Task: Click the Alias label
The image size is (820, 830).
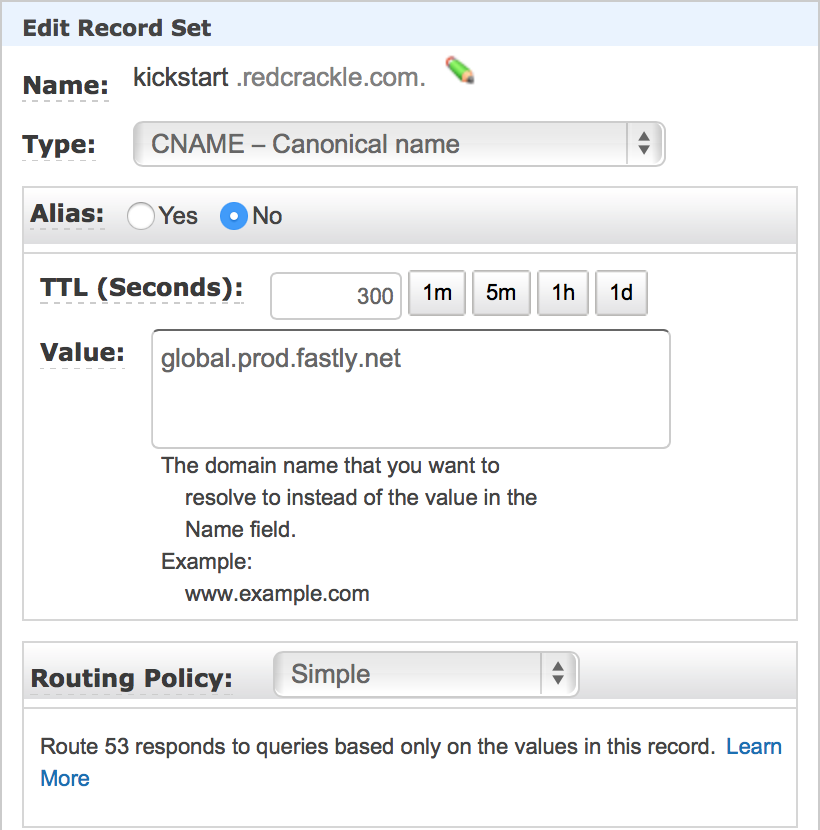Action: point(67,214)
